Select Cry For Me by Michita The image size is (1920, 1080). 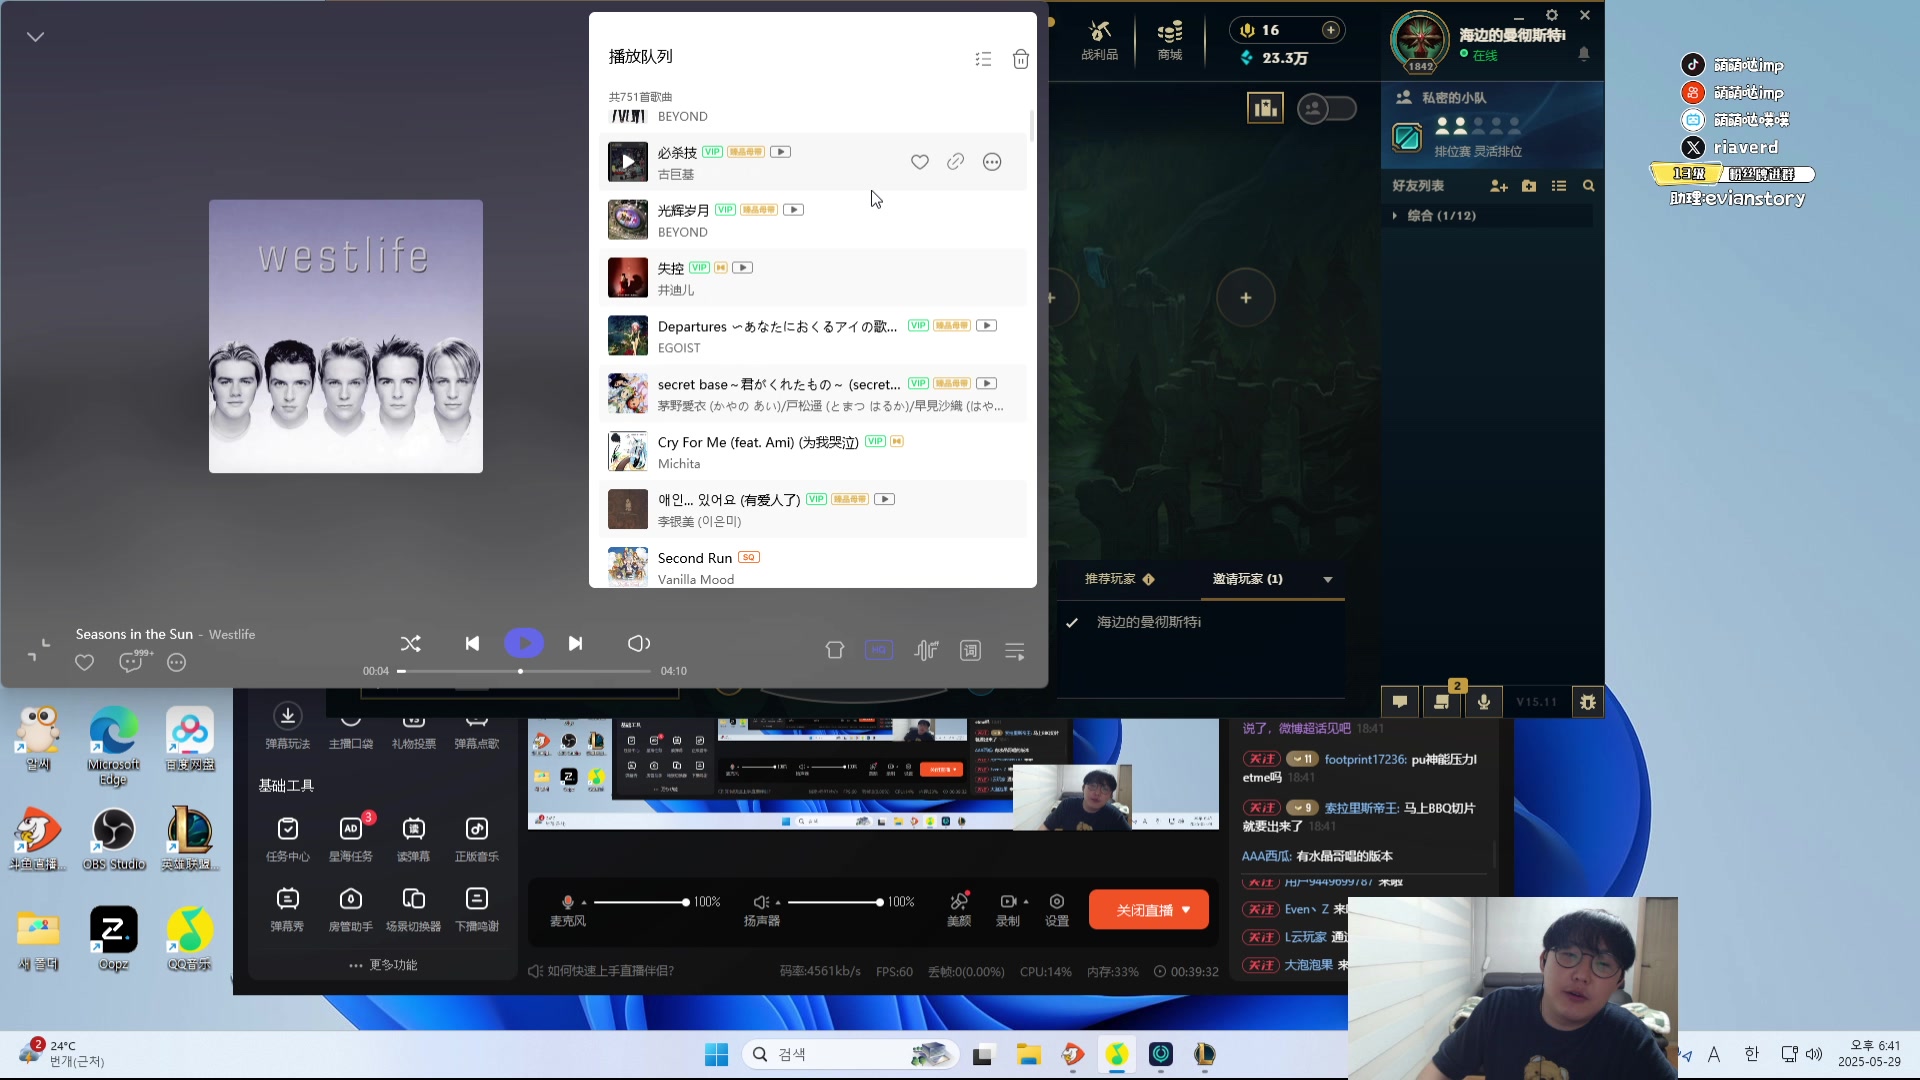(x=812, y=452)
